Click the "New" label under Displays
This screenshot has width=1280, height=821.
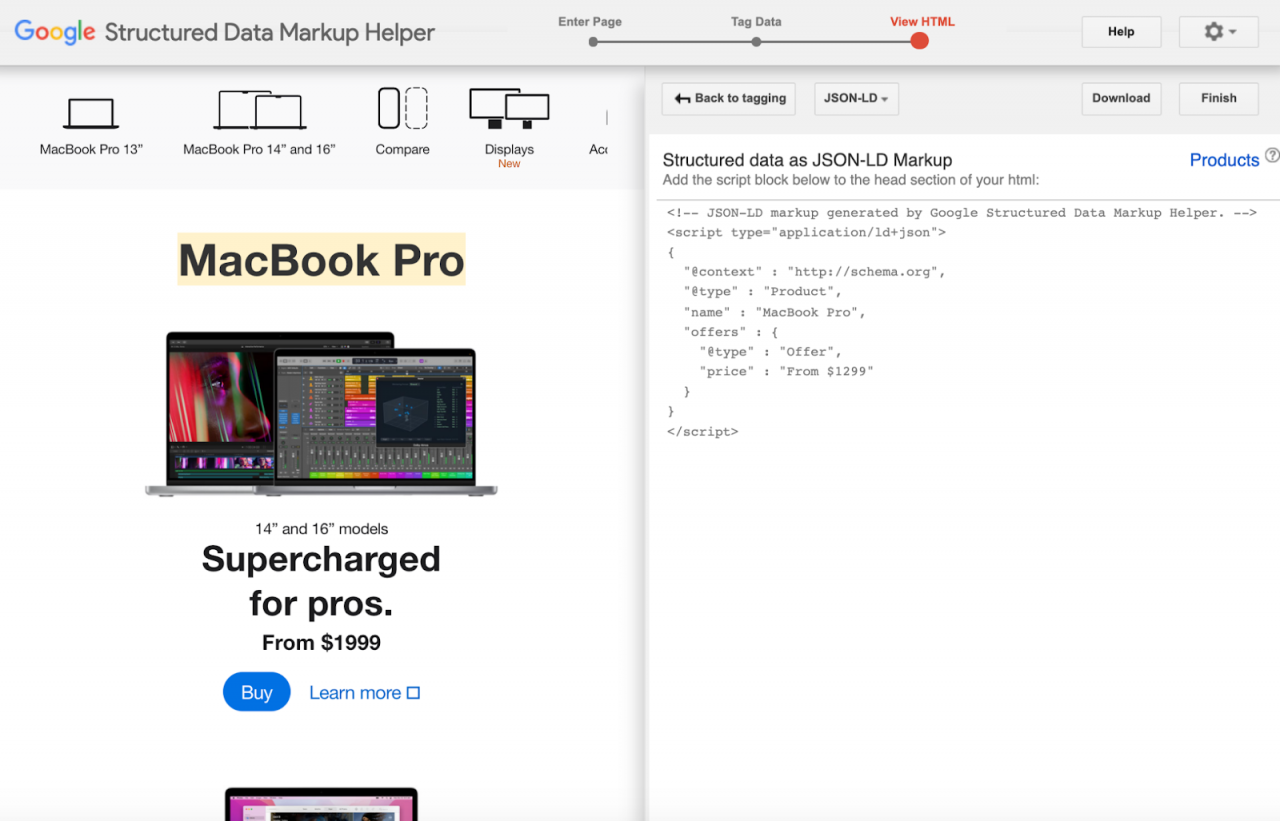(x=509, y=164)
